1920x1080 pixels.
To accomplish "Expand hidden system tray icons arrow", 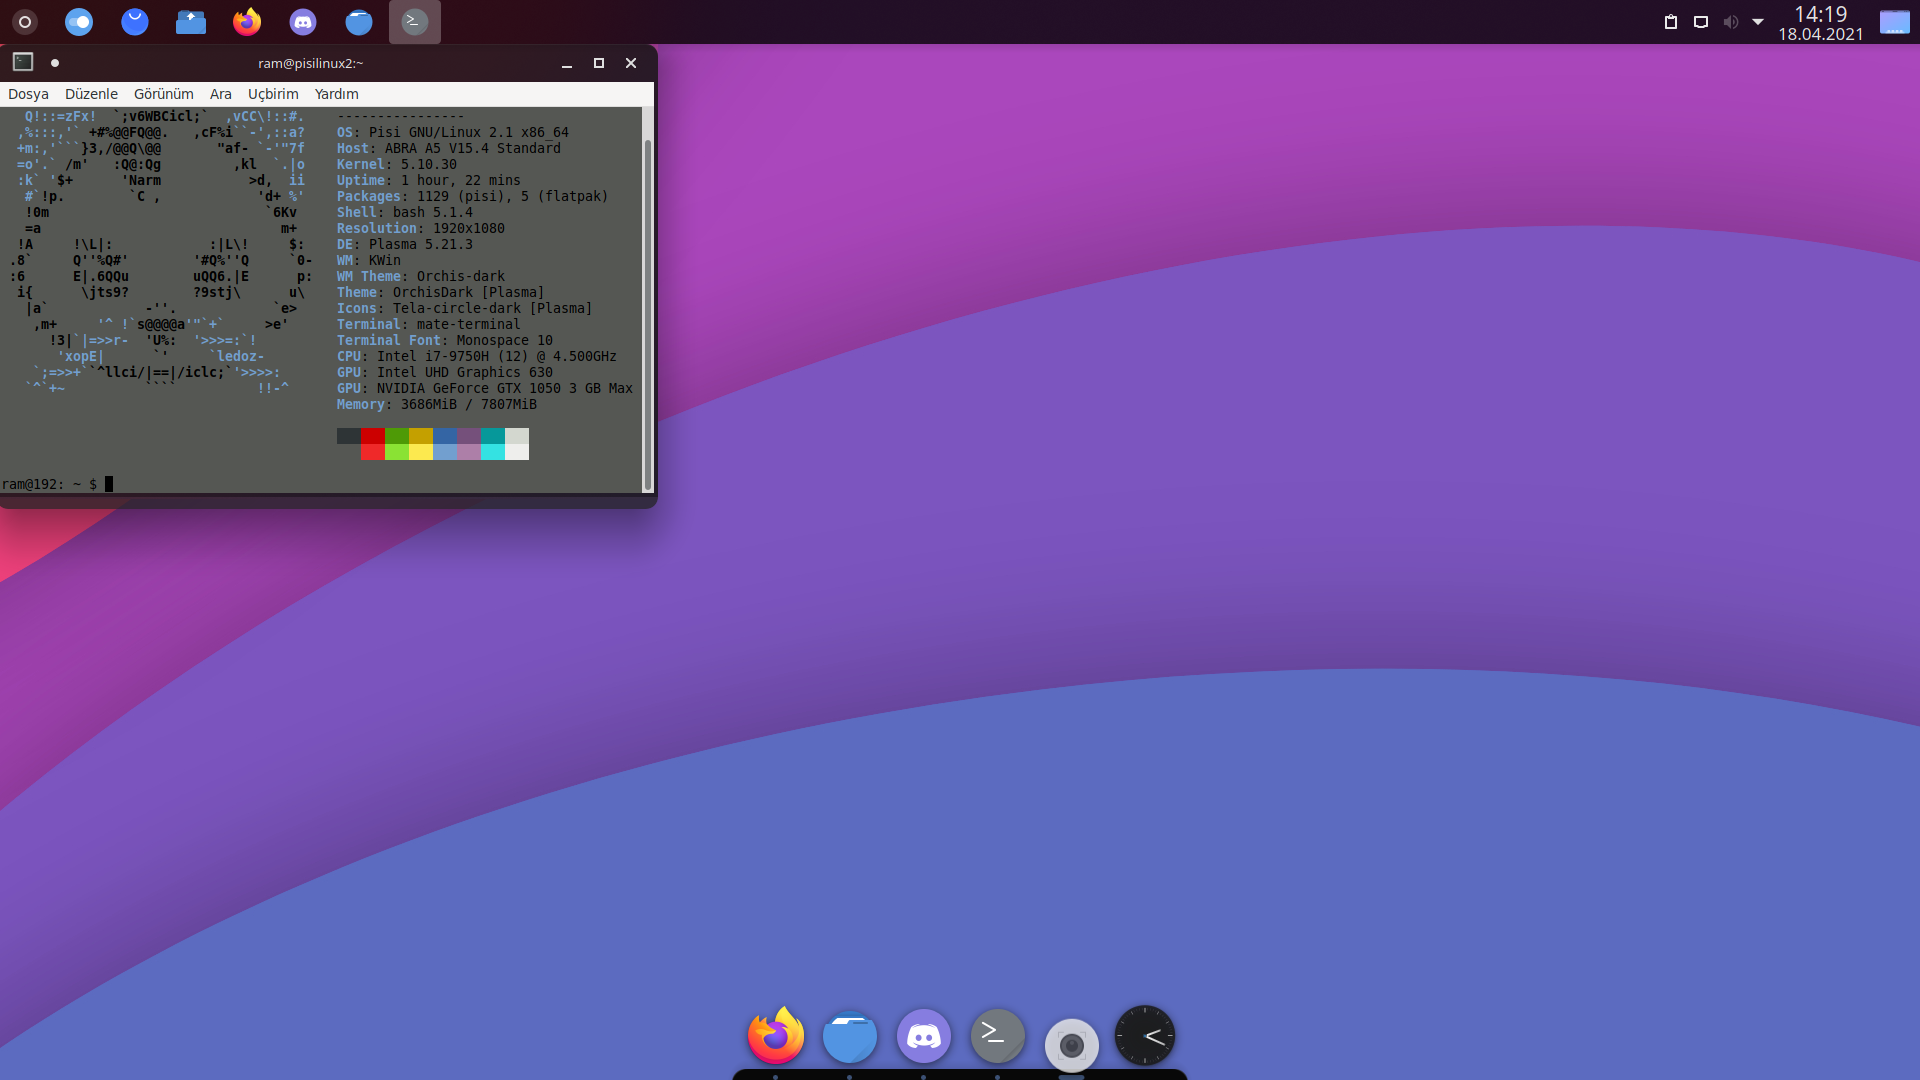I will click(x=1758, y=22).
